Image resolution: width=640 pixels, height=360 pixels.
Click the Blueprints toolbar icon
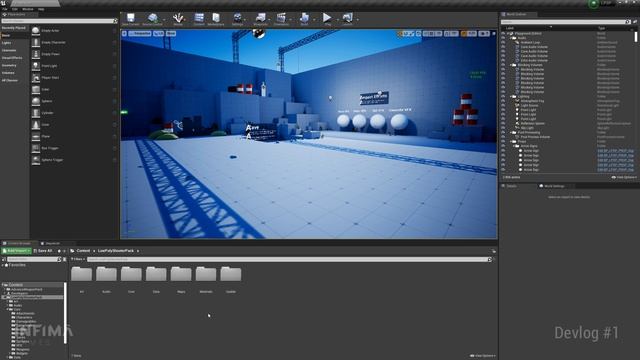(x=260, y=19)
